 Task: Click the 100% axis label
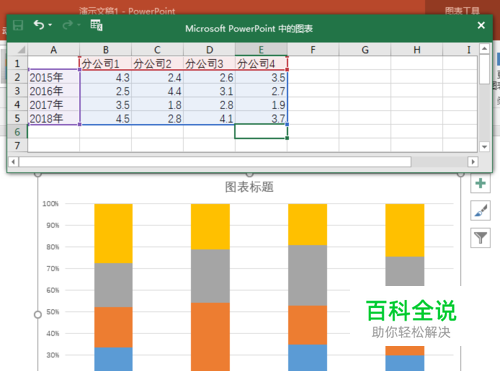click(x=51, y=203)
